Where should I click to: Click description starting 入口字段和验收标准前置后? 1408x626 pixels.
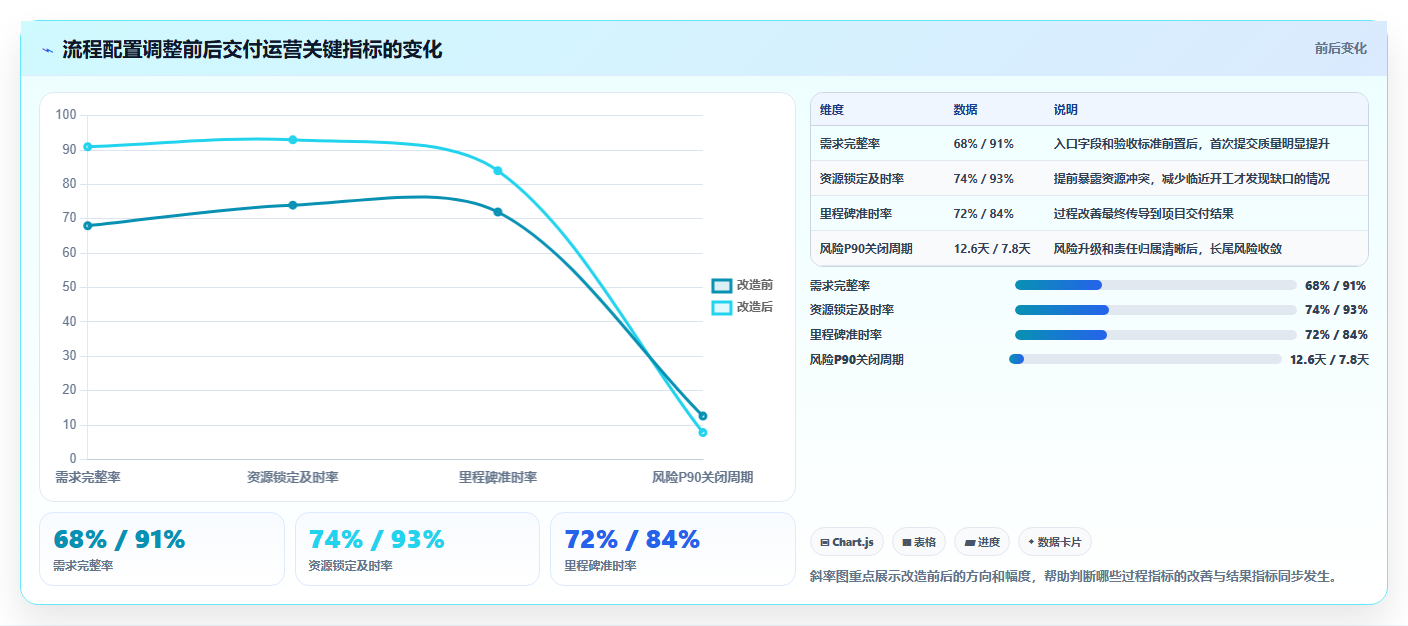pyautogui.click(x=1192, y=144)
